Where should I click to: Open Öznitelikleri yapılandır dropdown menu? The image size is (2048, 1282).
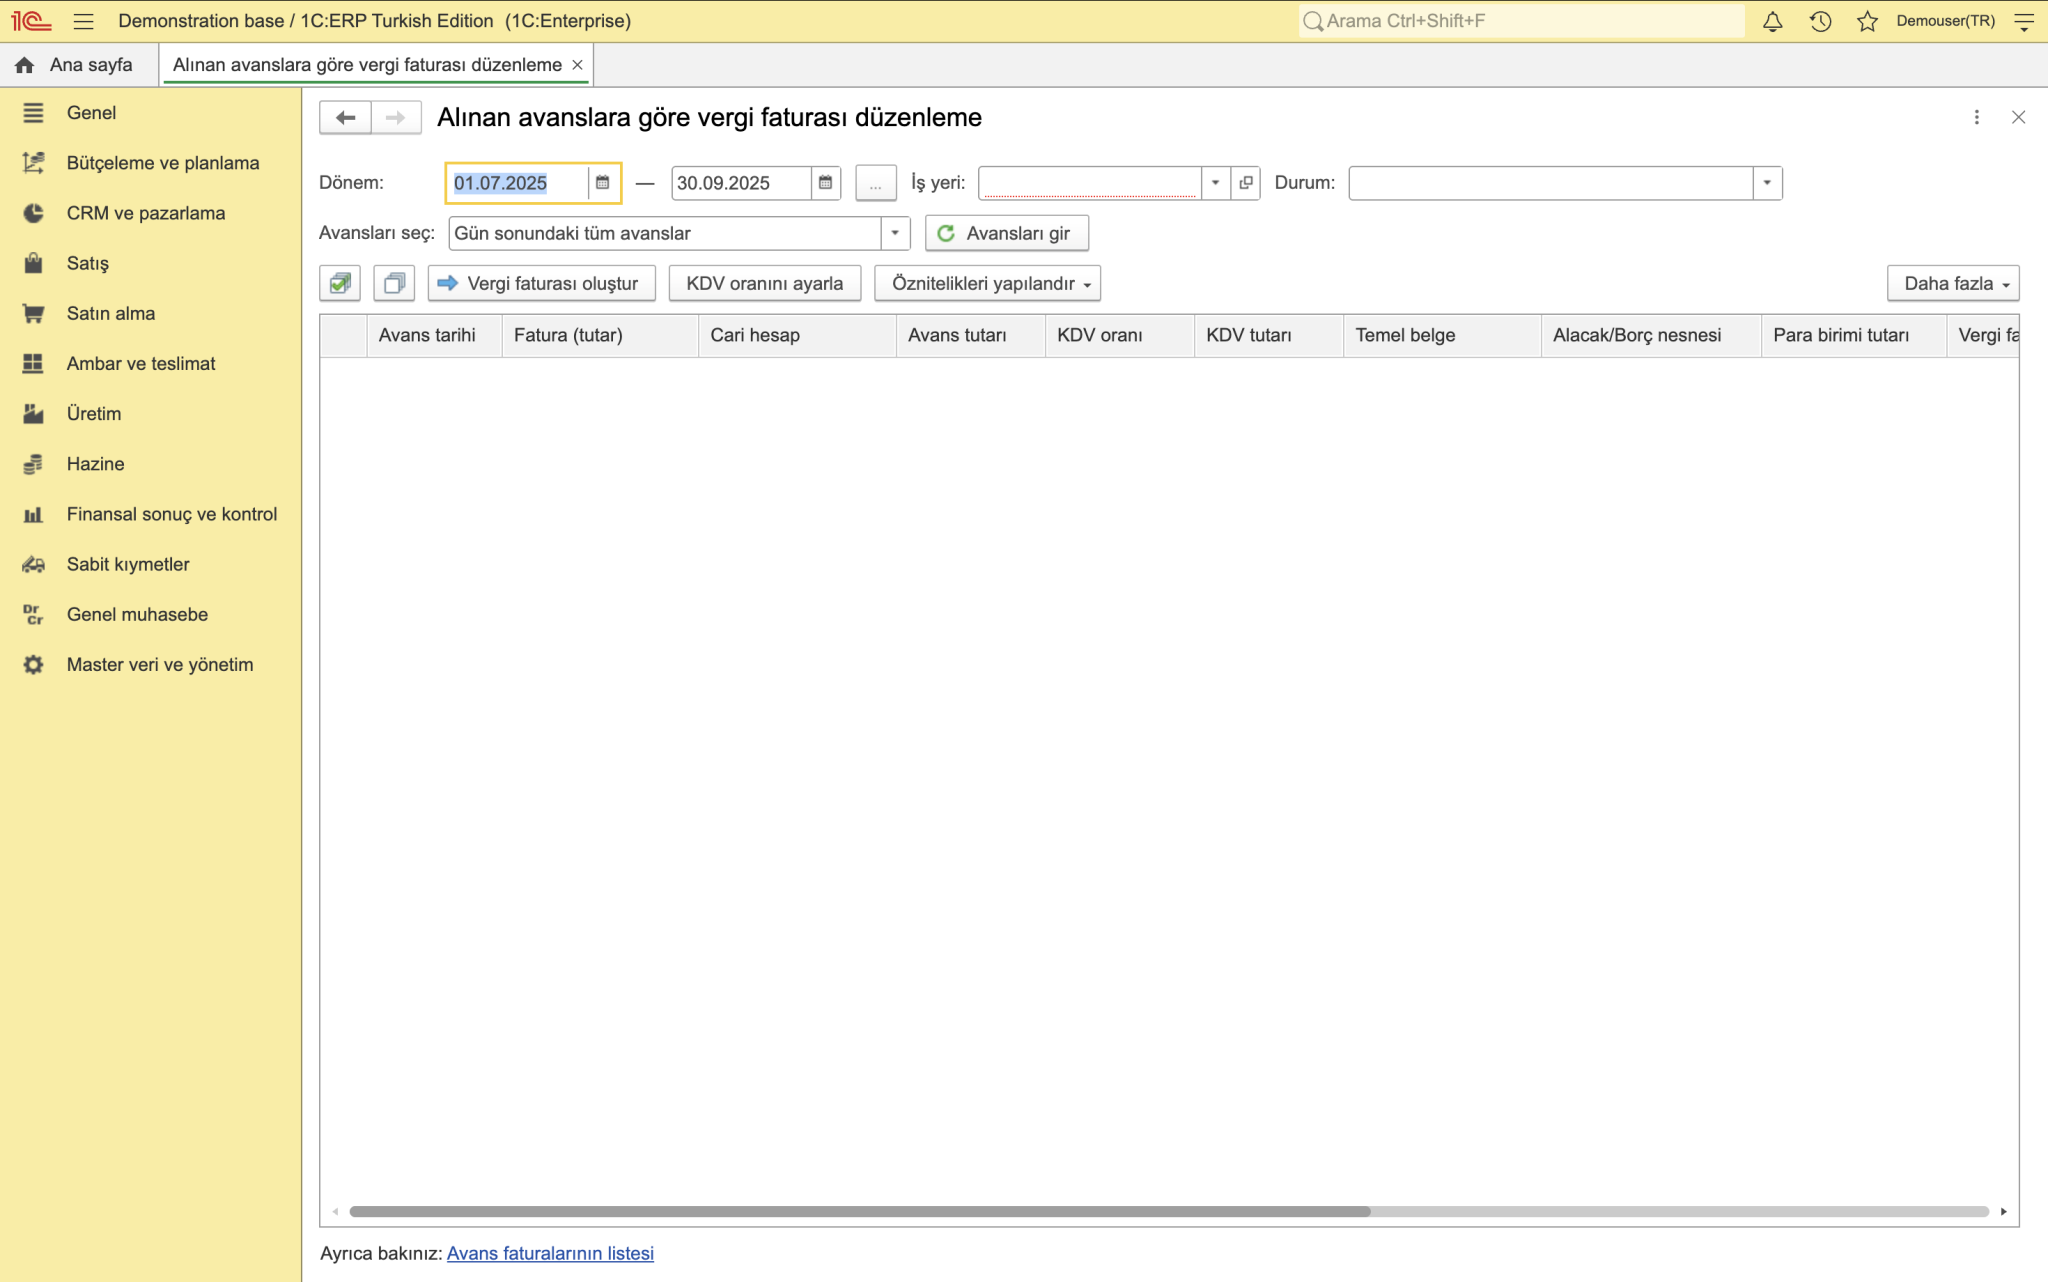(x=988, y=283)
